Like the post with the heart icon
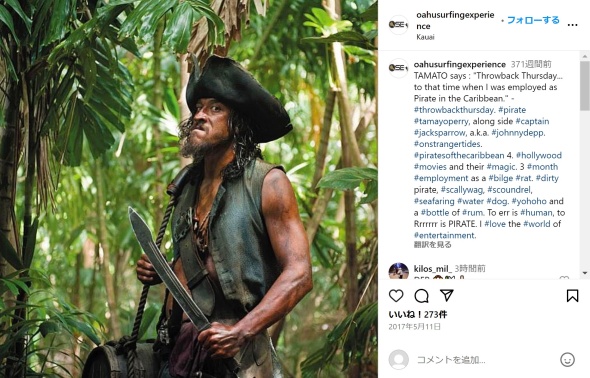The height and width of the screenshot is (378, 590). [x=396, y=296]
